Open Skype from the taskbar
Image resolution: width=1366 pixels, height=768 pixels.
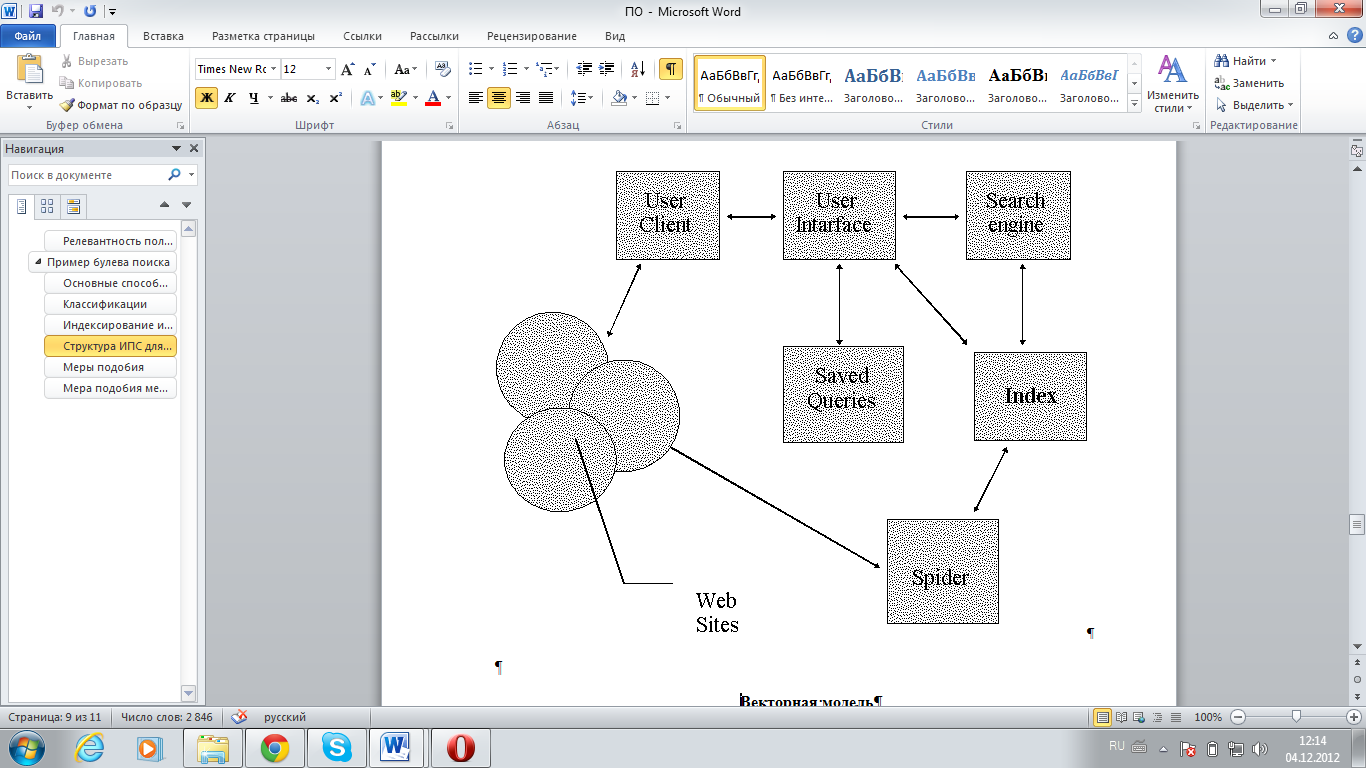[x=336, y=747]
